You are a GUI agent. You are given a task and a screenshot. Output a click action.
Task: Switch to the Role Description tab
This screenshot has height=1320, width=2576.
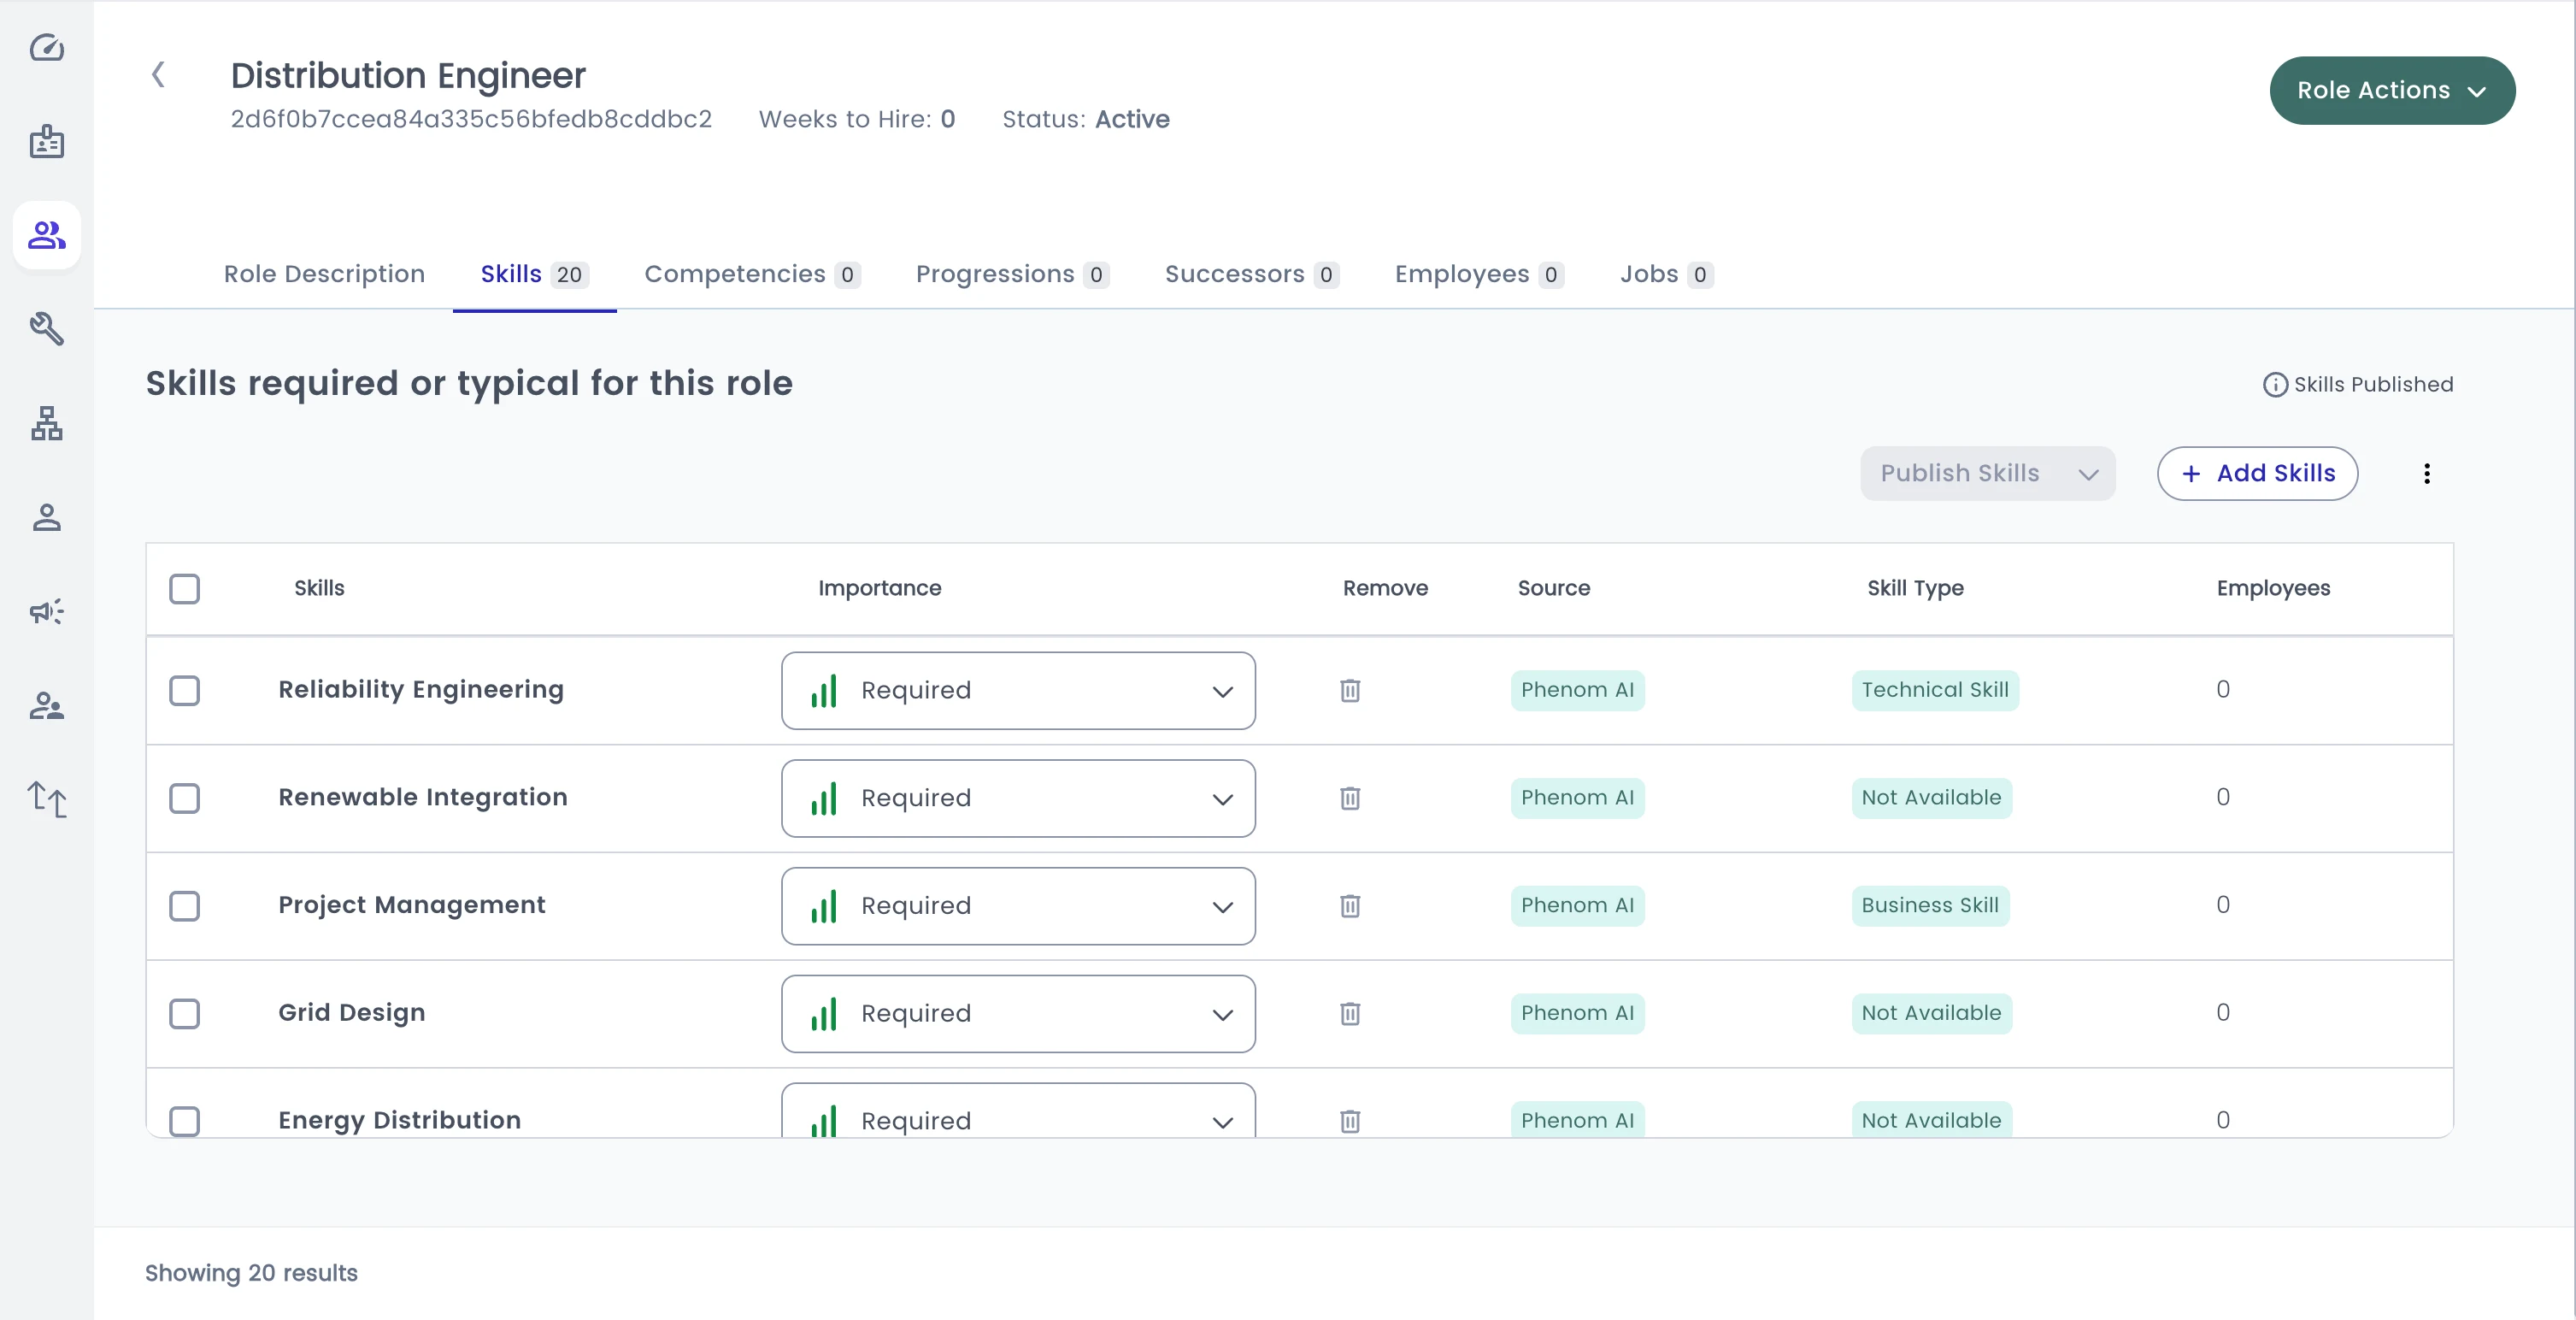[x=324, y=274]
